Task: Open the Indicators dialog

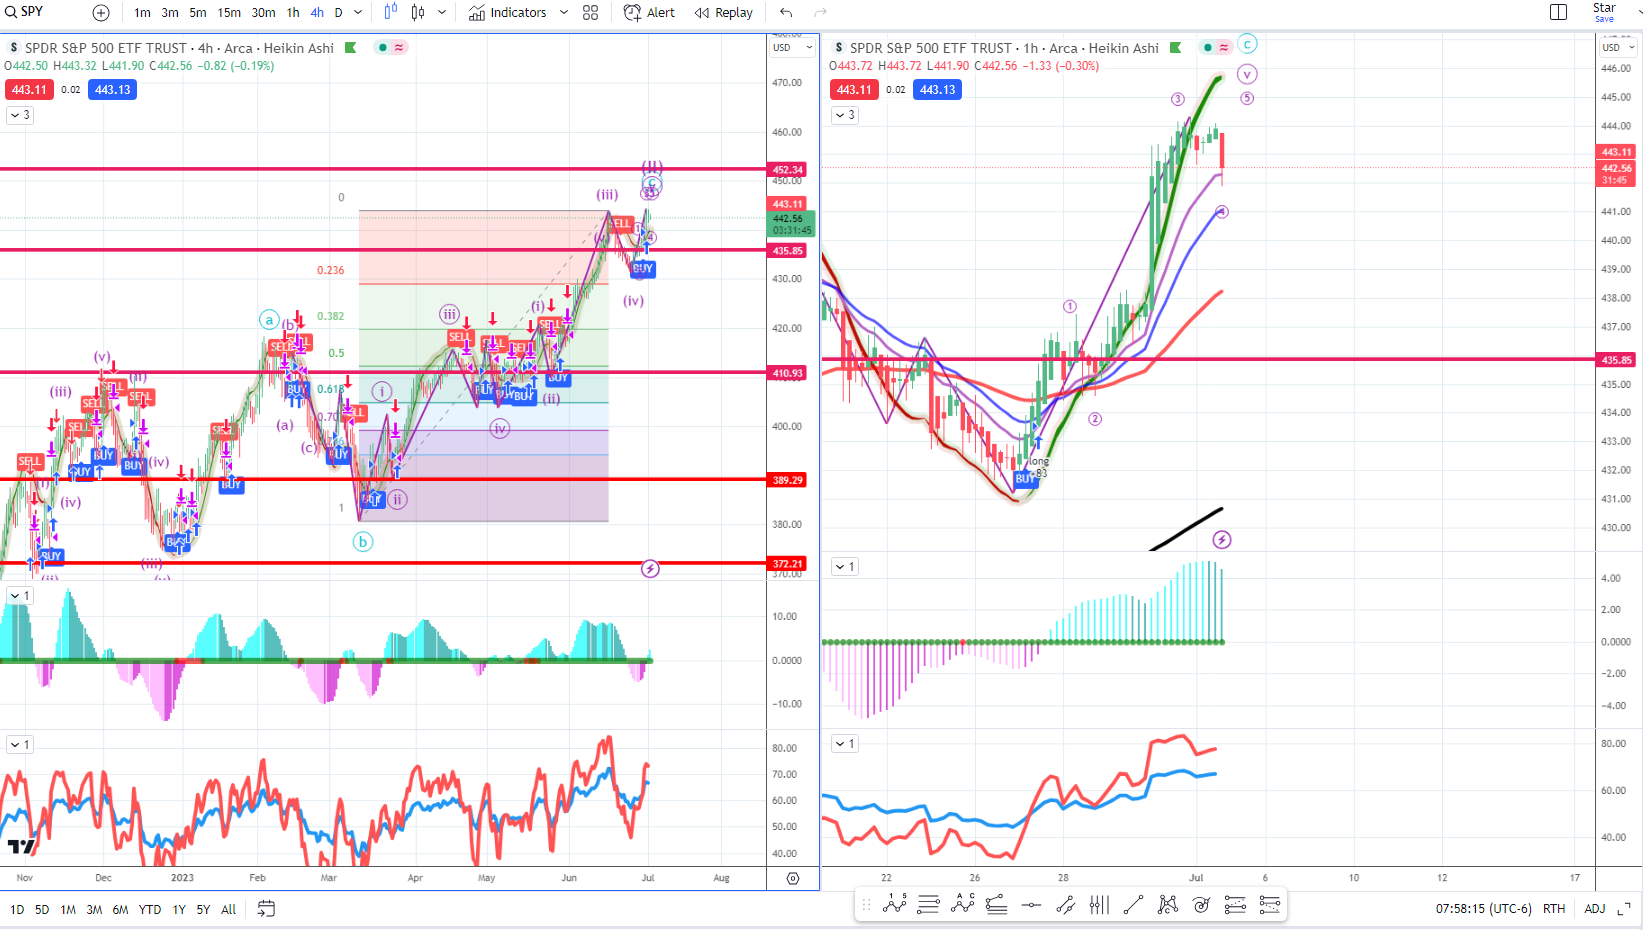Action: click(508, 13)
